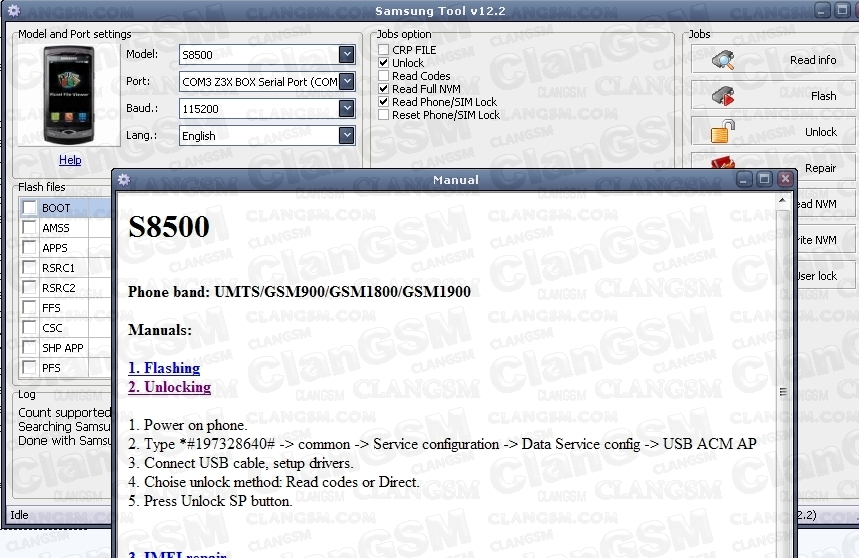Click the Read info job button
Image resolution: width=859 pixels, height=558 pixels.
(x=773, y=59)
